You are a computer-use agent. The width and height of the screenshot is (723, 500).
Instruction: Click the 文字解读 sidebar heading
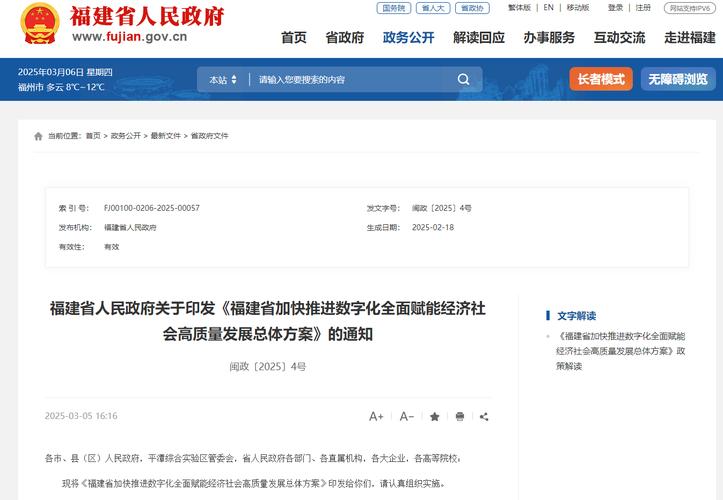pyautogui.click(x=576, y=316)
